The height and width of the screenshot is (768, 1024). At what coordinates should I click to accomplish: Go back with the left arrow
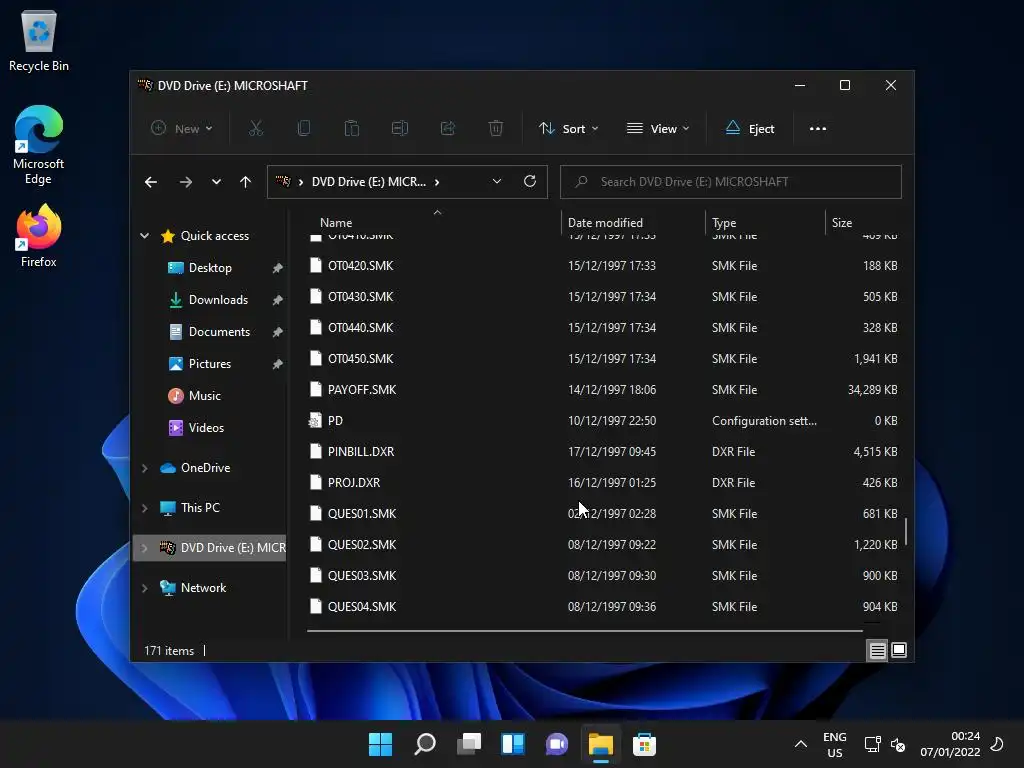click(x=151, y=182)
